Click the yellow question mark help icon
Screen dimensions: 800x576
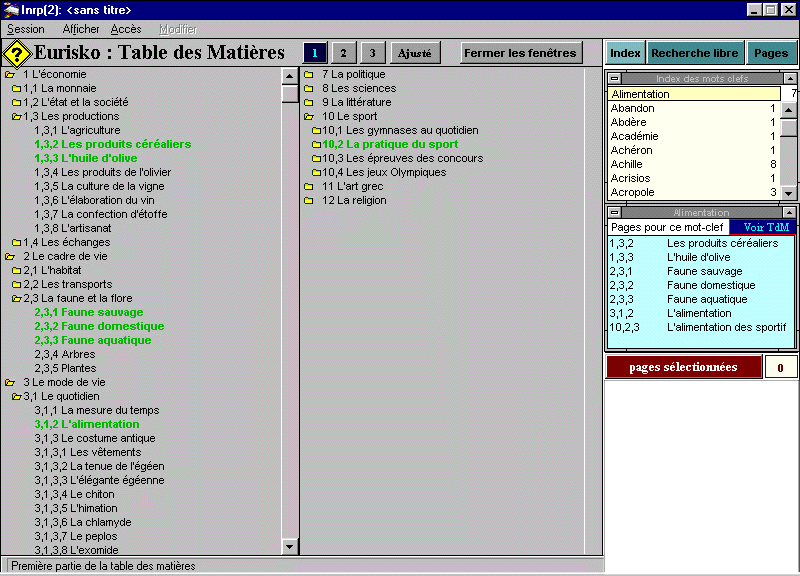point(17,54)
